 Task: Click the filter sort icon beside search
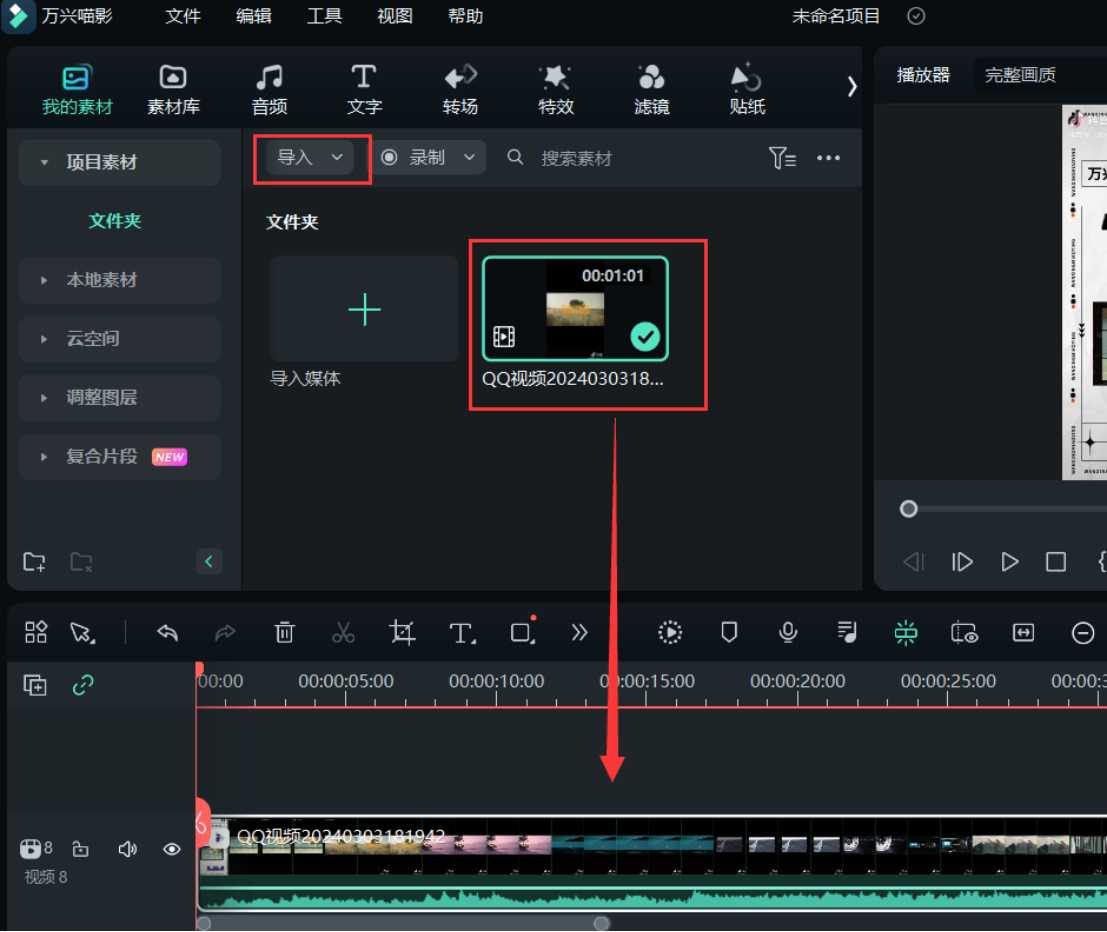pos(782,158)
